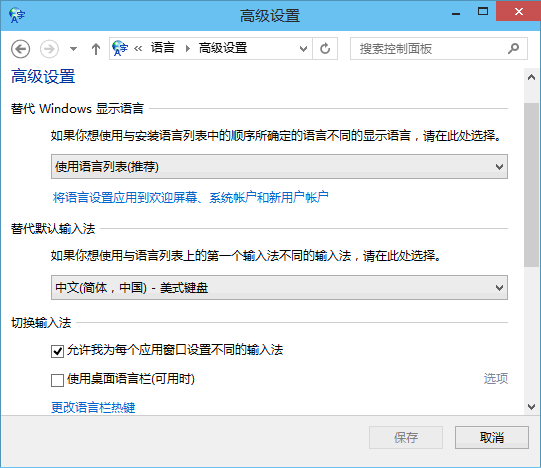Click the 保存 button
This screenshot has height=468, width=541.
406,438
